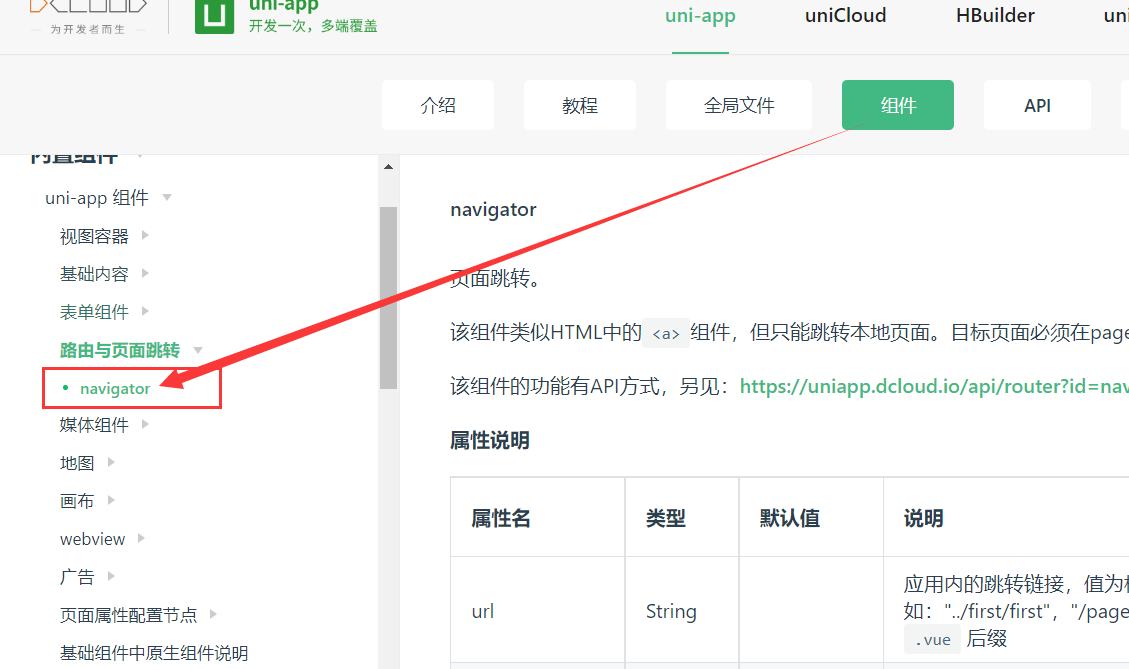The image size is (1129, 669).
Task: Select the 介绍 section button
Action: pos(438,105)
